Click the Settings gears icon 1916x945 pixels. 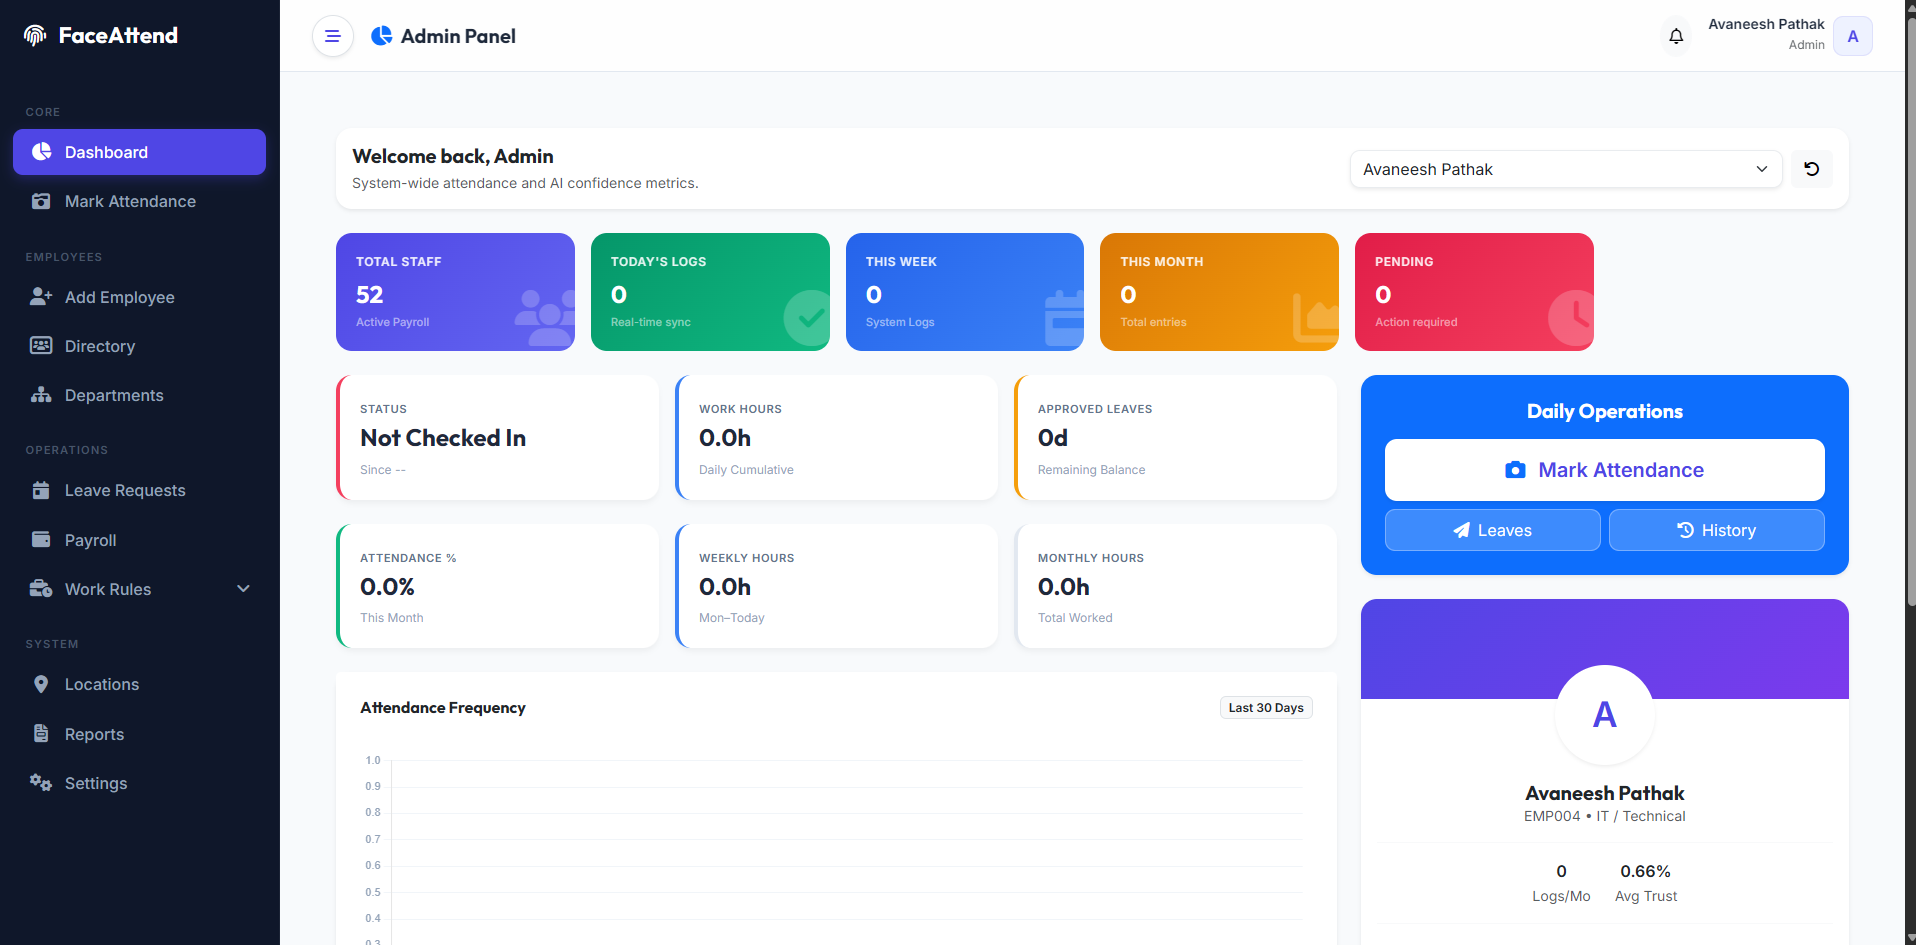[41, 783]
